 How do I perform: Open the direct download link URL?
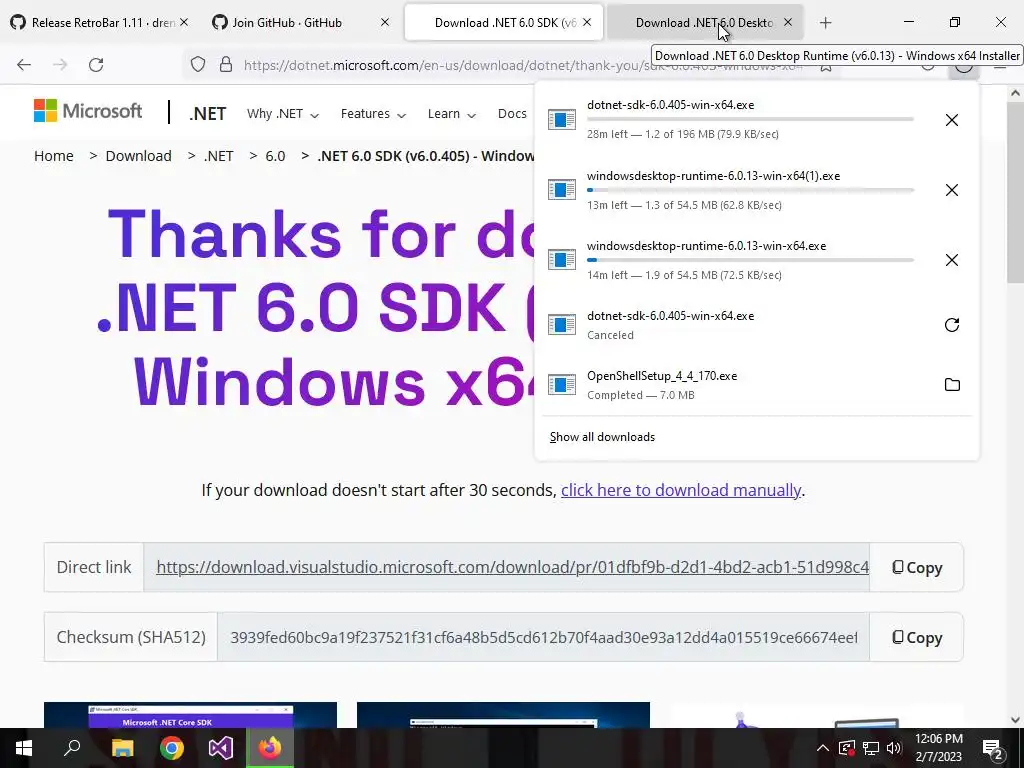pyautogui.click(x=513, y=567)
